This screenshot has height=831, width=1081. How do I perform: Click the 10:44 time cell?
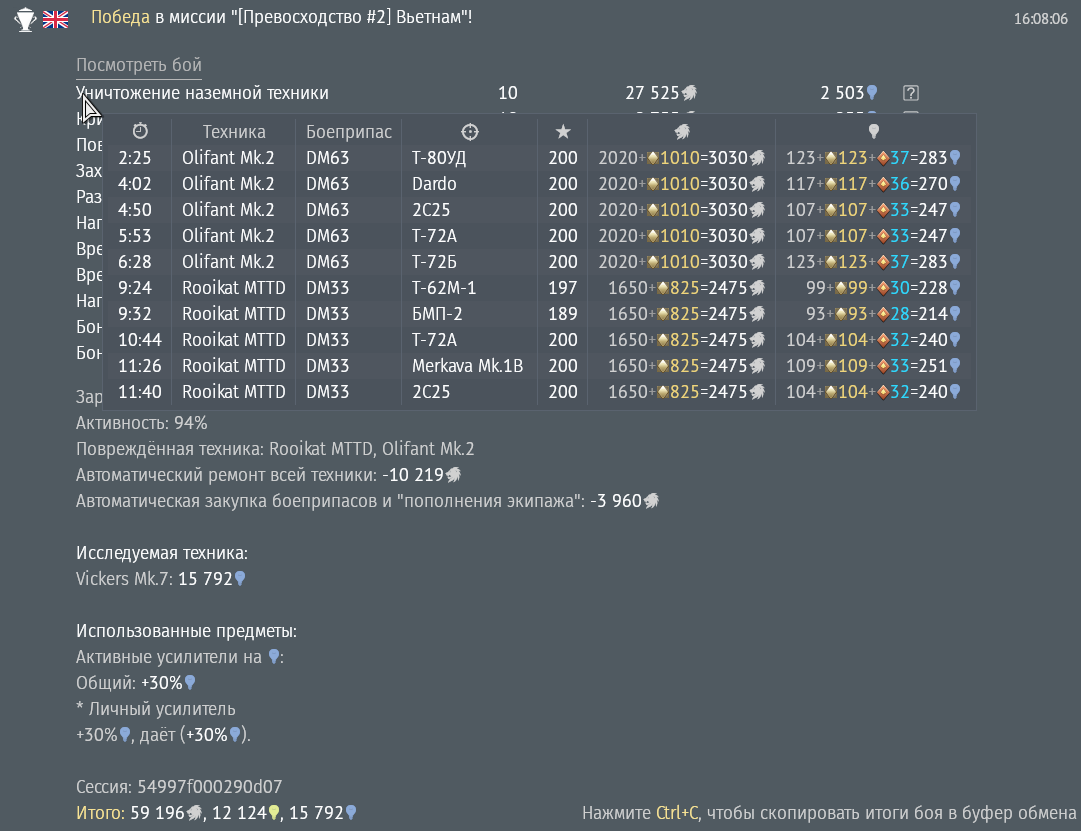point(140,340)
